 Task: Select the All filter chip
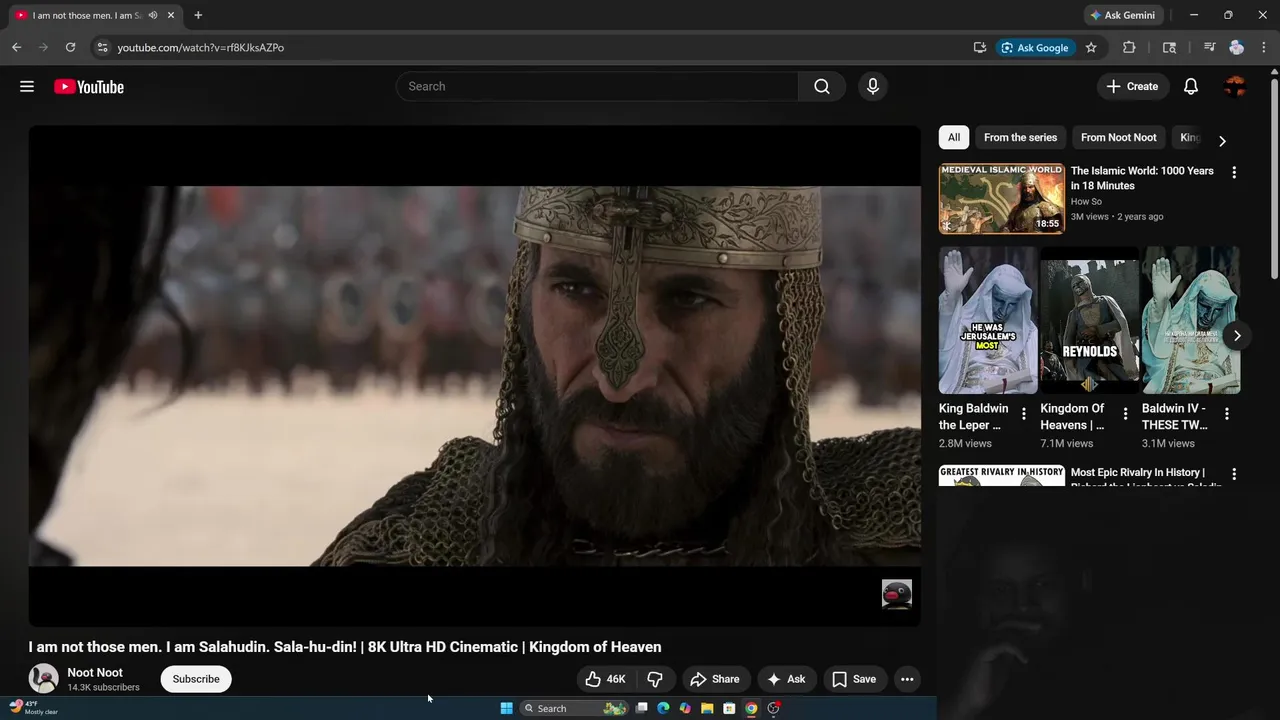[x=954, y=138]
